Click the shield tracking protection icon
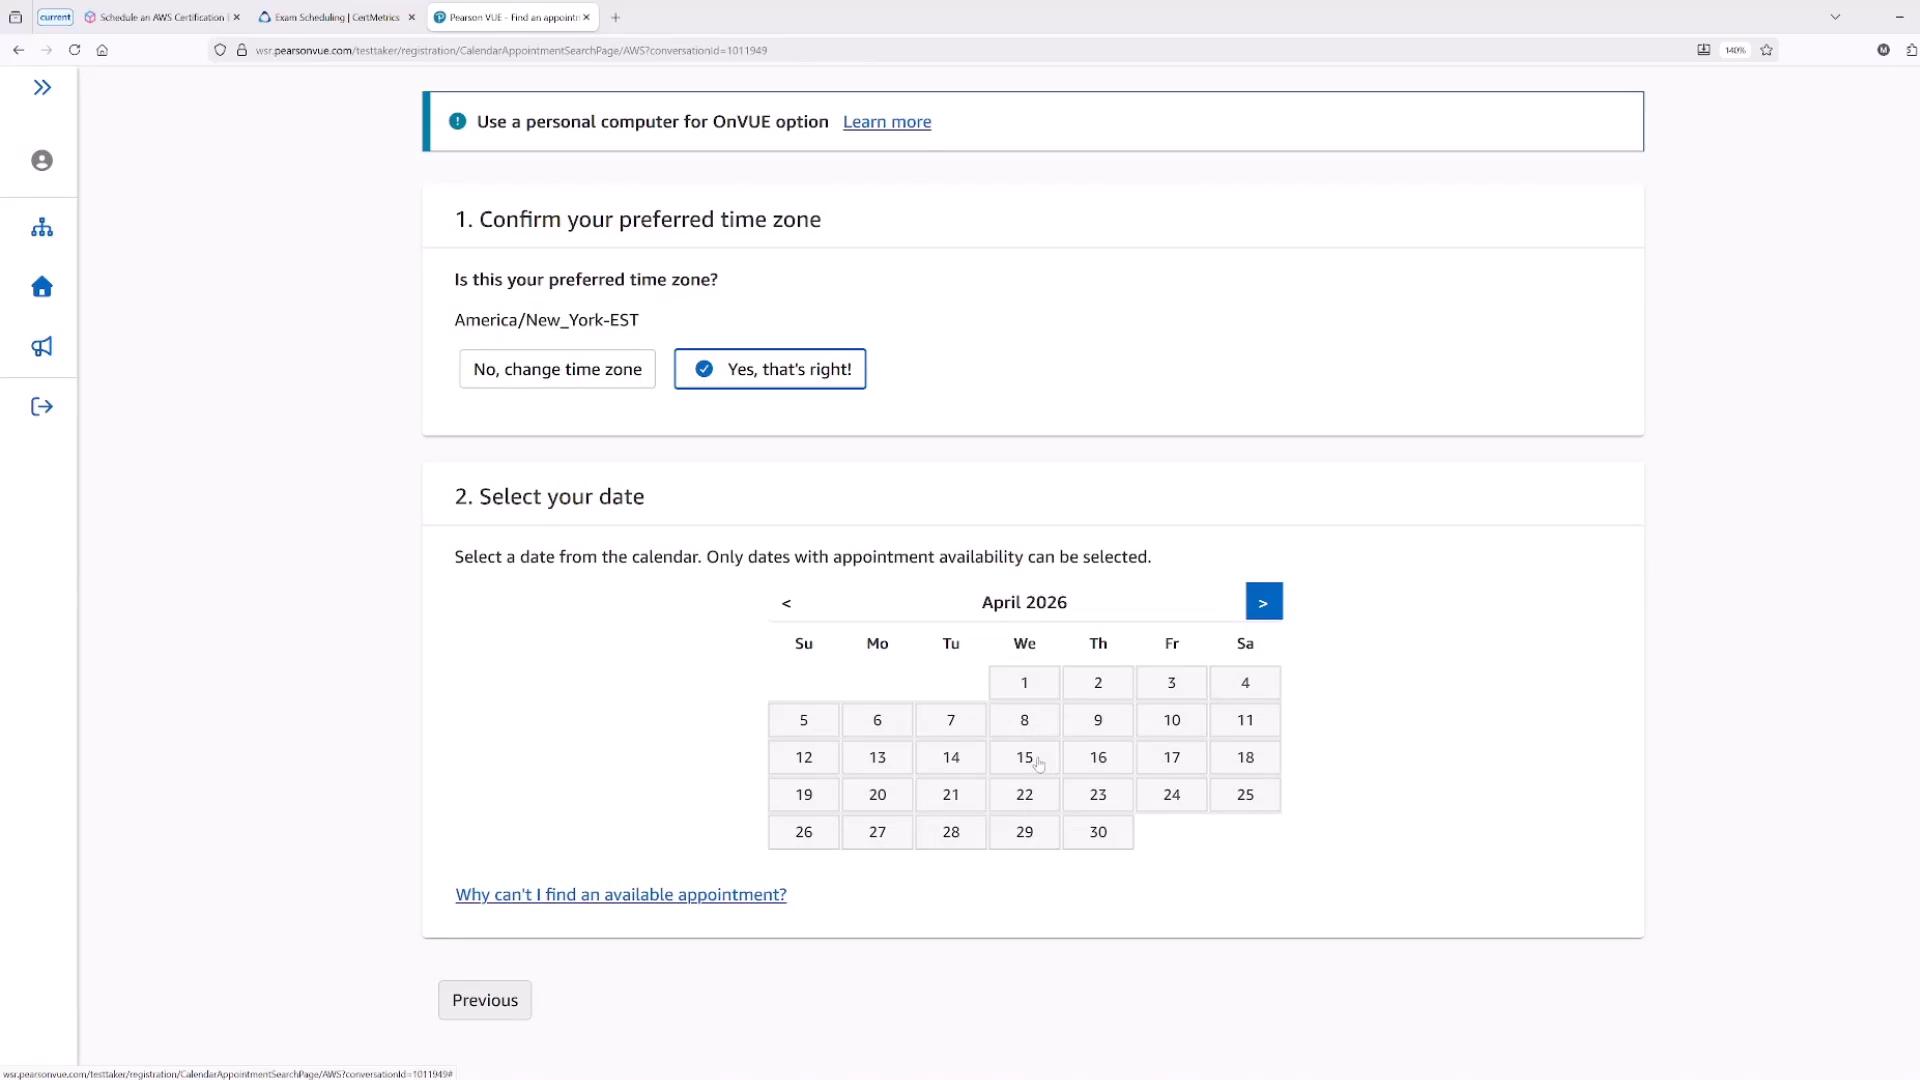This screenshot has height=1080, width=1920. pos(220,50)
